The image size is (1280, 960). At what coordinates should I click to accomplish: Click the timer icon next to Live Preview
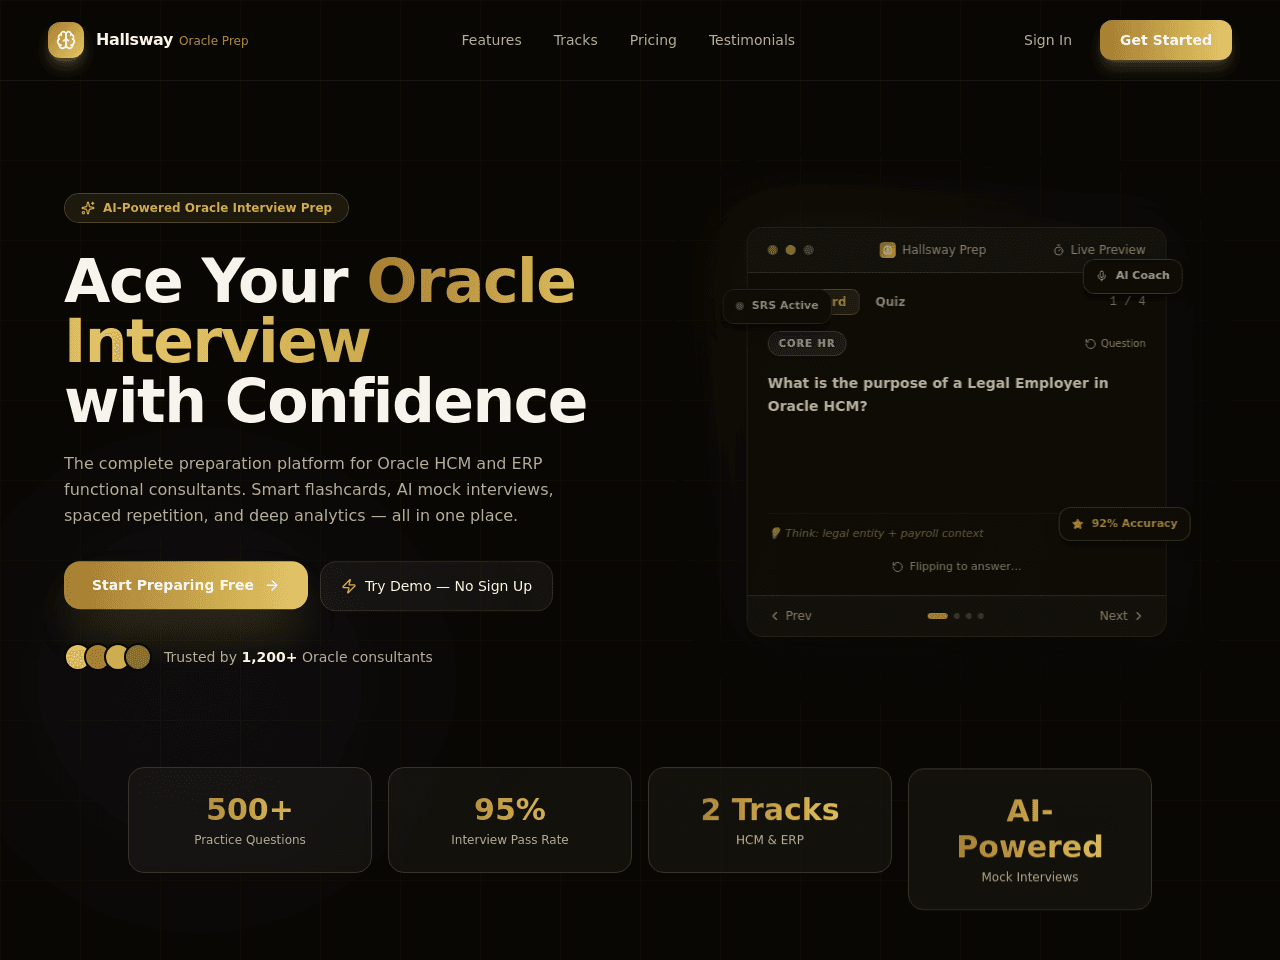(x=1059, y=250)
